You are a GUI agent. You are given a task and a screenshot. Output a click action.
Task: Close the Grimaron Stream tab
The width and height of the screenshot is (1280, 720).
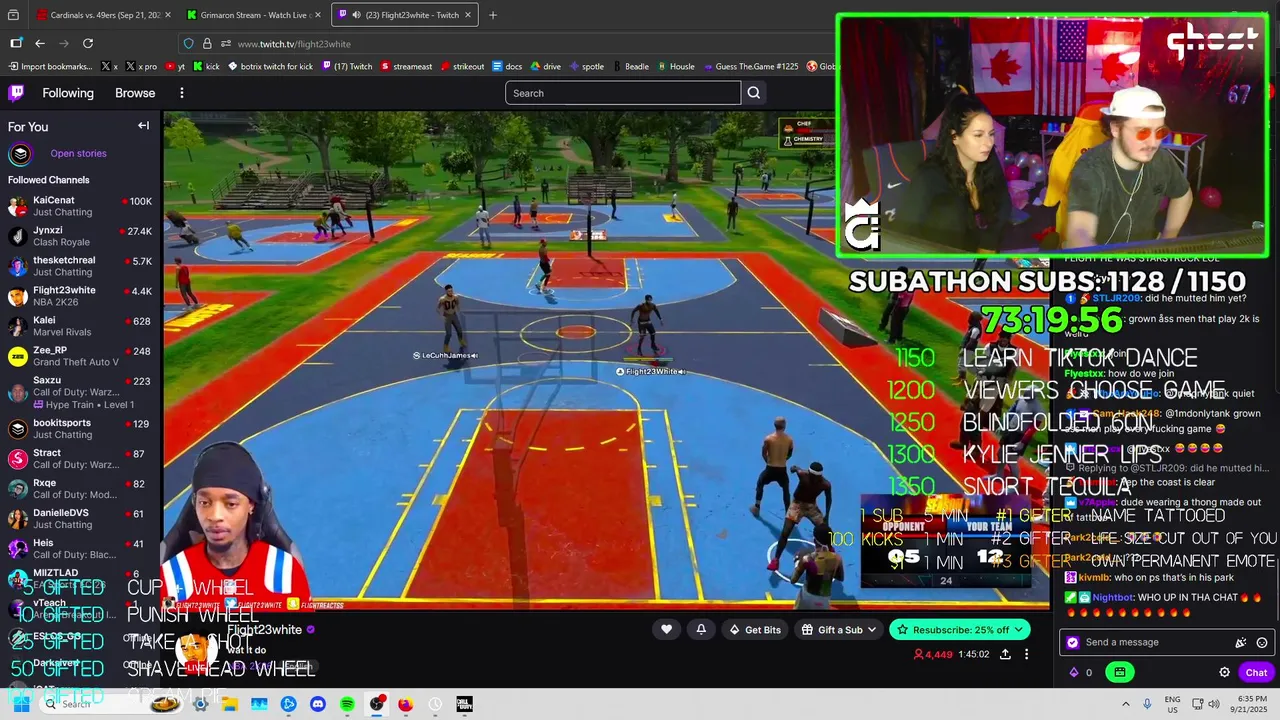point(318,15)
